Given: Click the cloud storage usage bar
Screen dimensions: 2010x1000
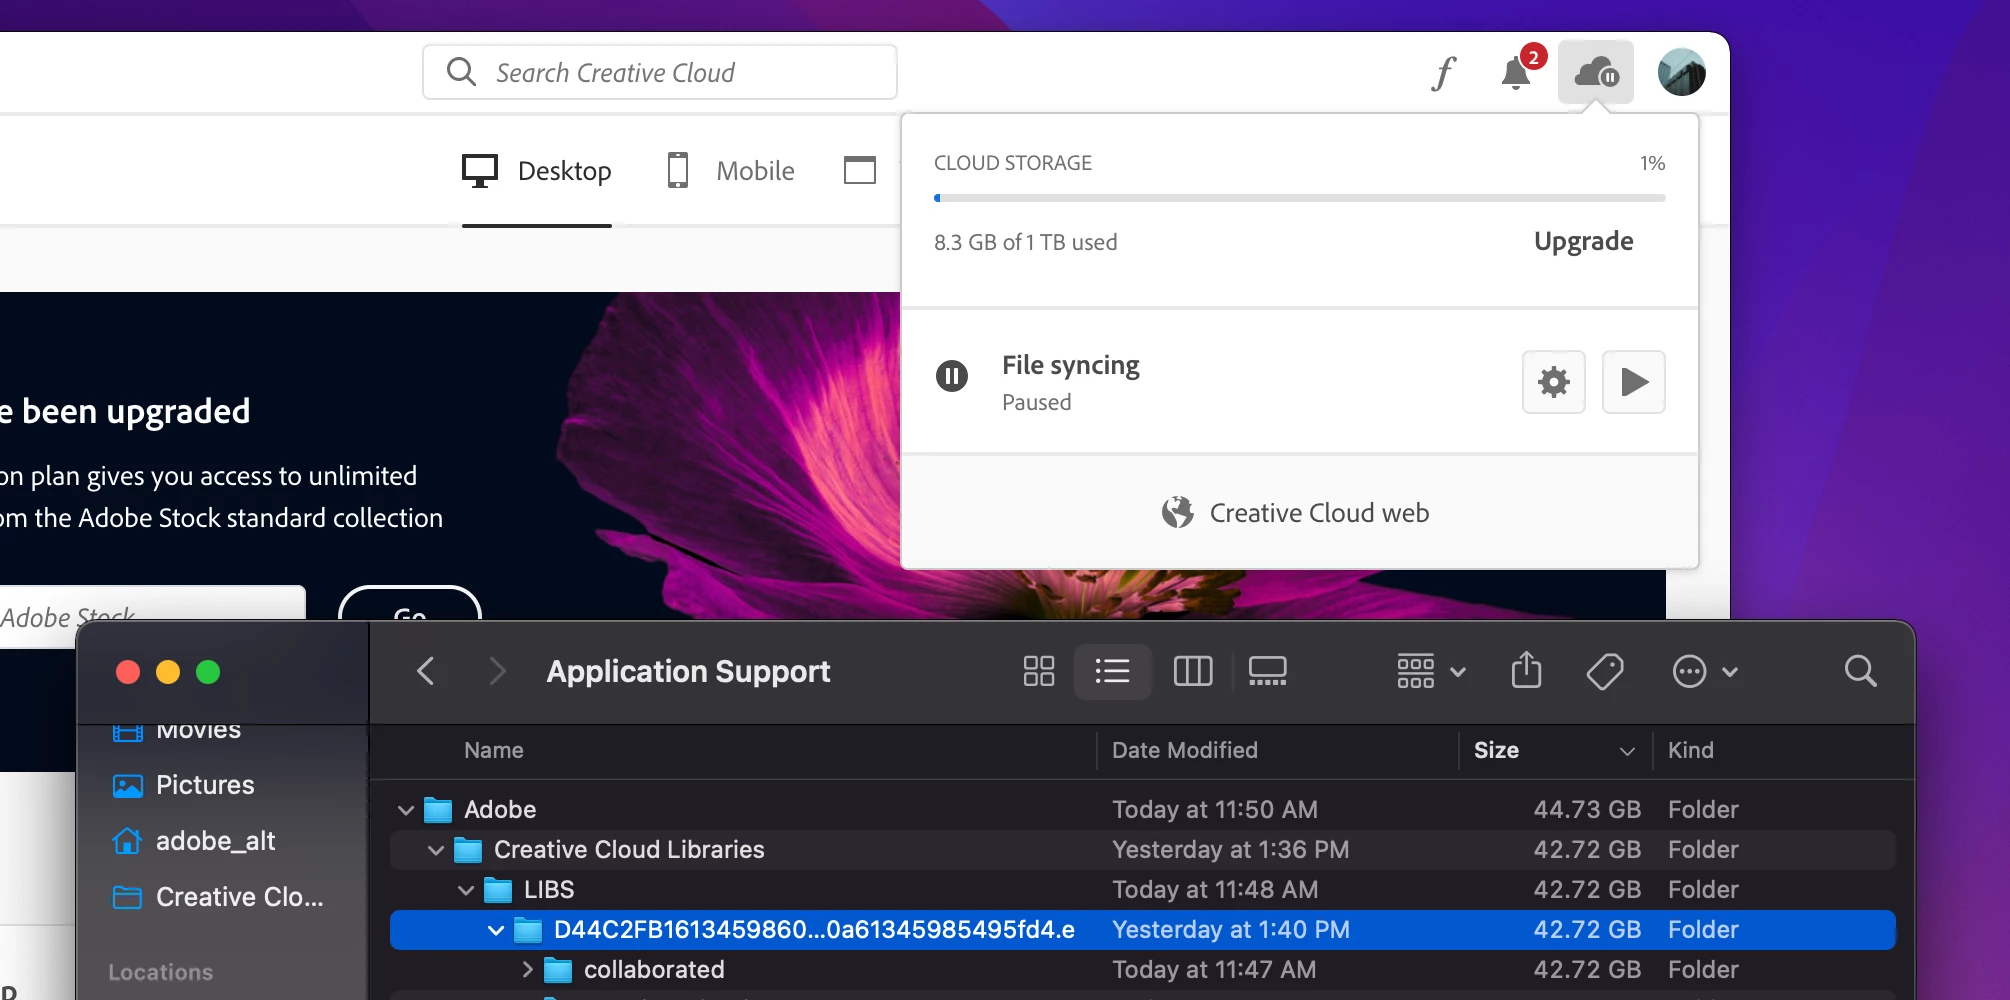Looking at the screenshot, I should [1300, 198].
